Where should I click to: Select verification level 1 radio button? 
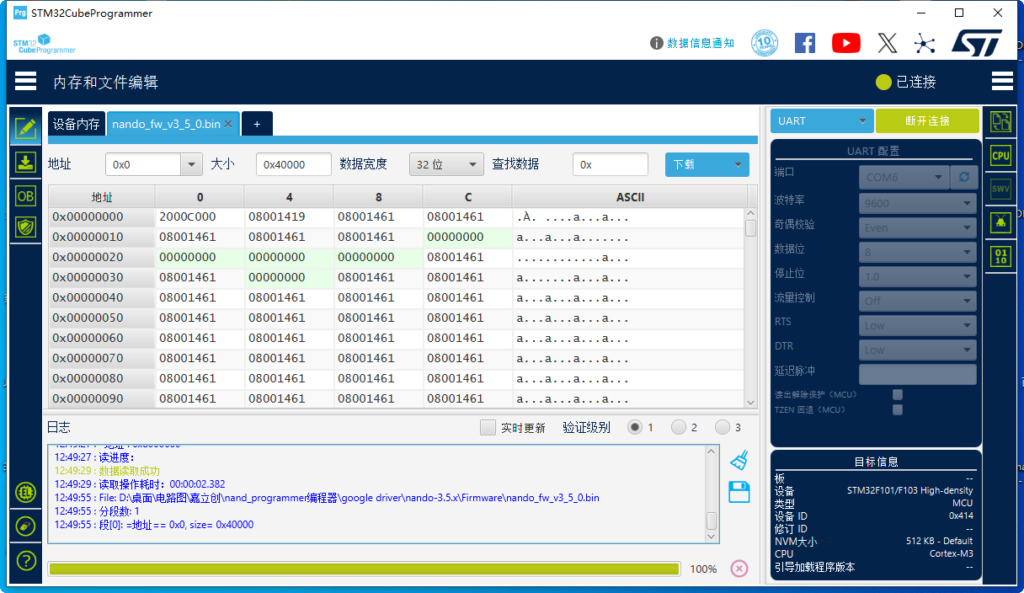tap(634, 427)
